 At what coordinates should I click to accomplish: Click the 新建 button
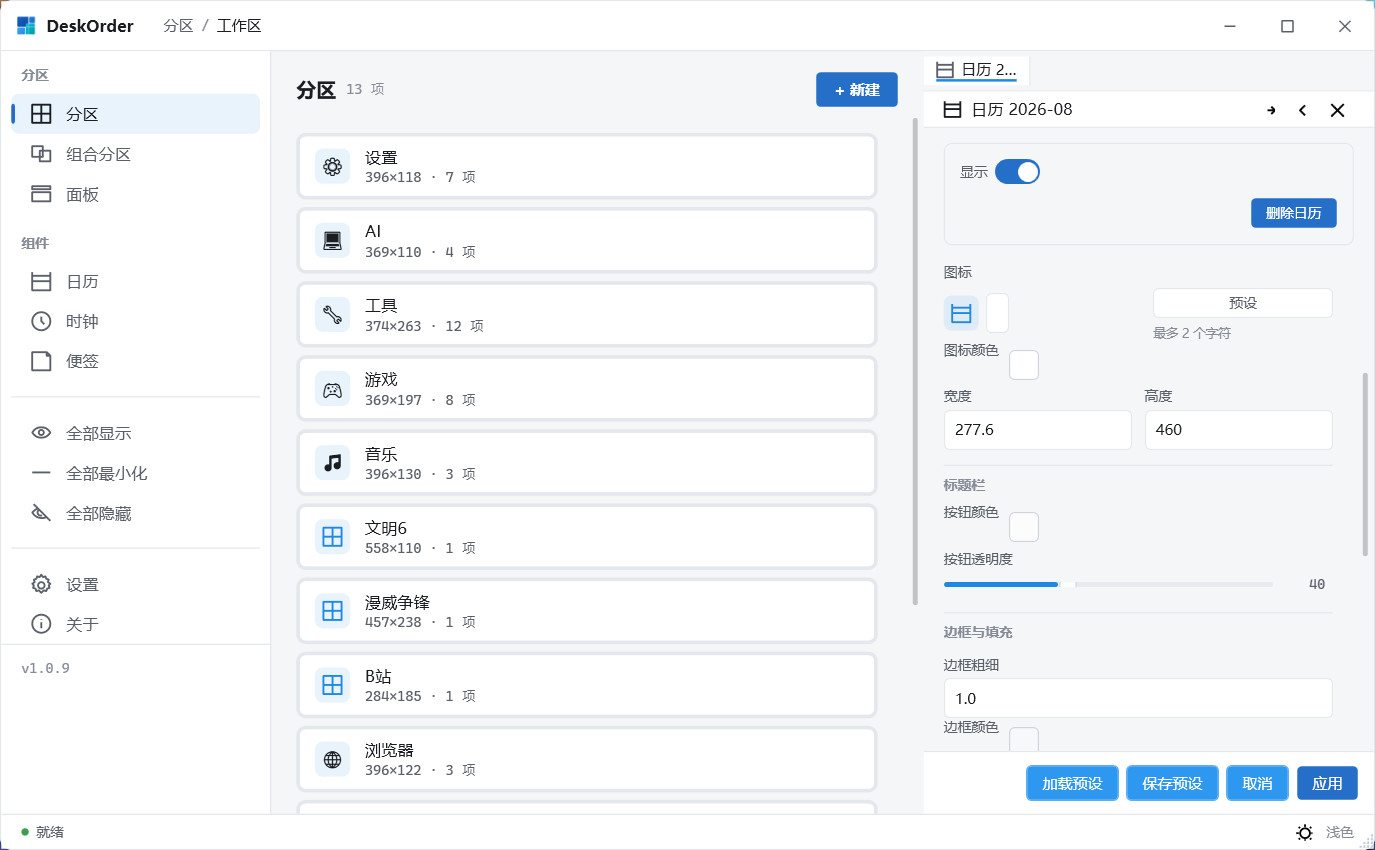coord(857,90)
